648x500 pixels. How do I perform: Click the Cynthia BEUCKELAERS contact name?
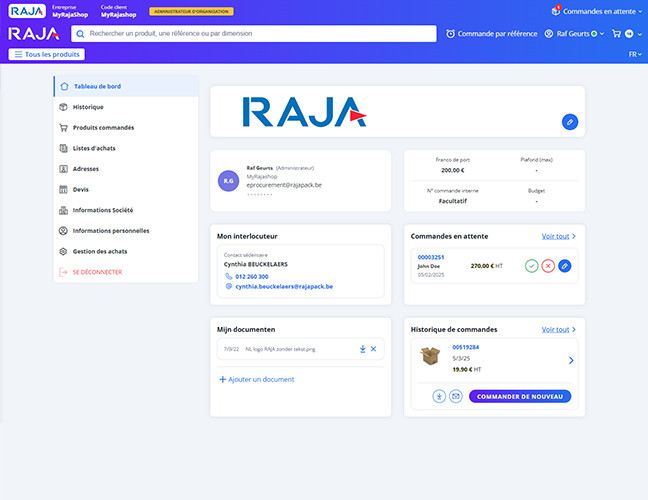pyautogui.click(x=256, y=264)
